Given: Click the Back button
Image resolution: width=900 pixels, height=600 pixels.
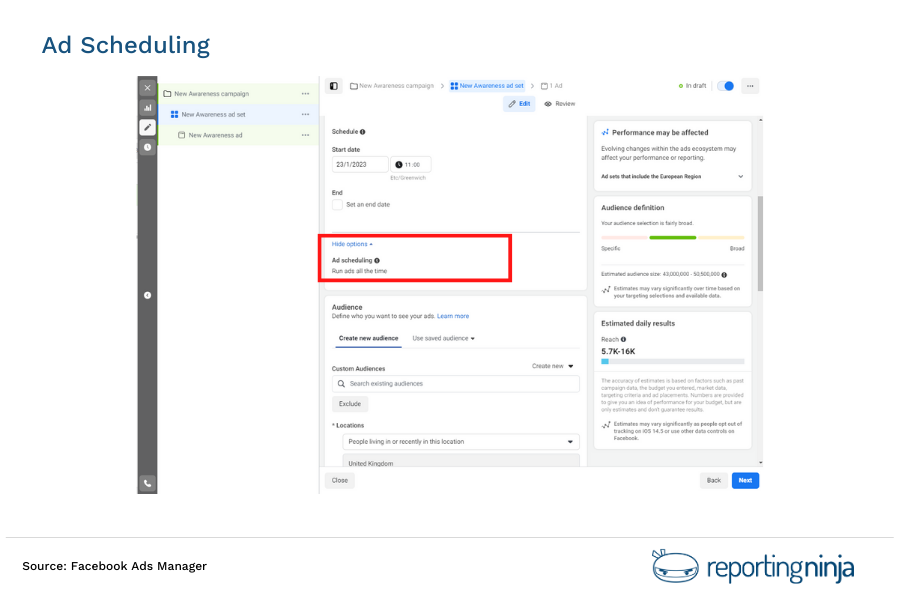Looking at the screenshot, I should click(714, 481).
